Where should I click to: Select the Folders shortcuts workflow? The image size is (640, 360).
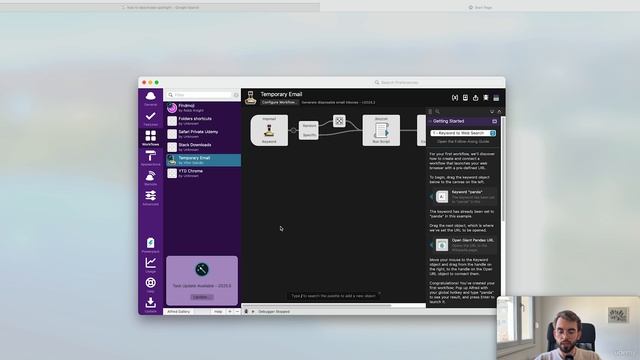203,121
